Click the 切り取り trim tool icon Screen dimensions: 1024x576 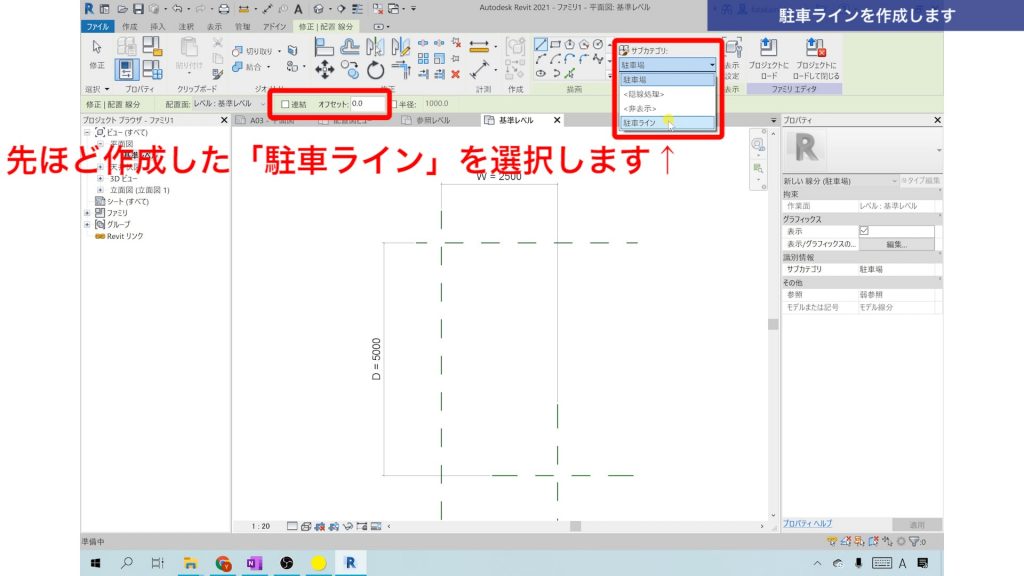tap(238, 49)
